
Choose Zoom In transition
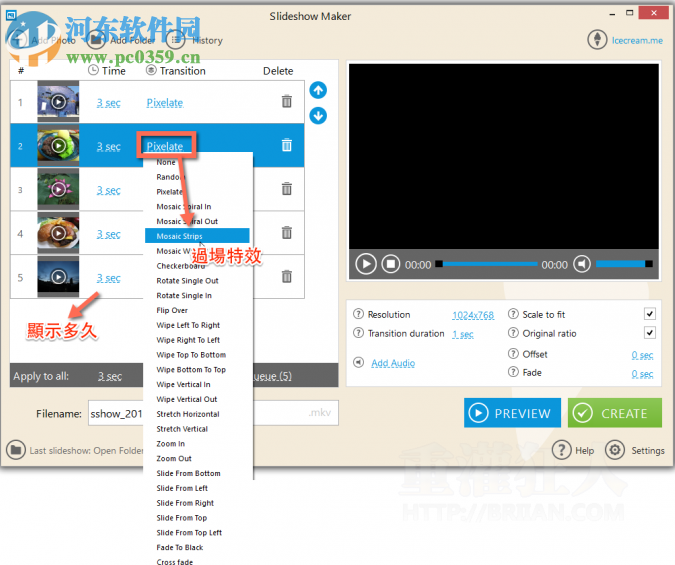[x=170, y=444]
